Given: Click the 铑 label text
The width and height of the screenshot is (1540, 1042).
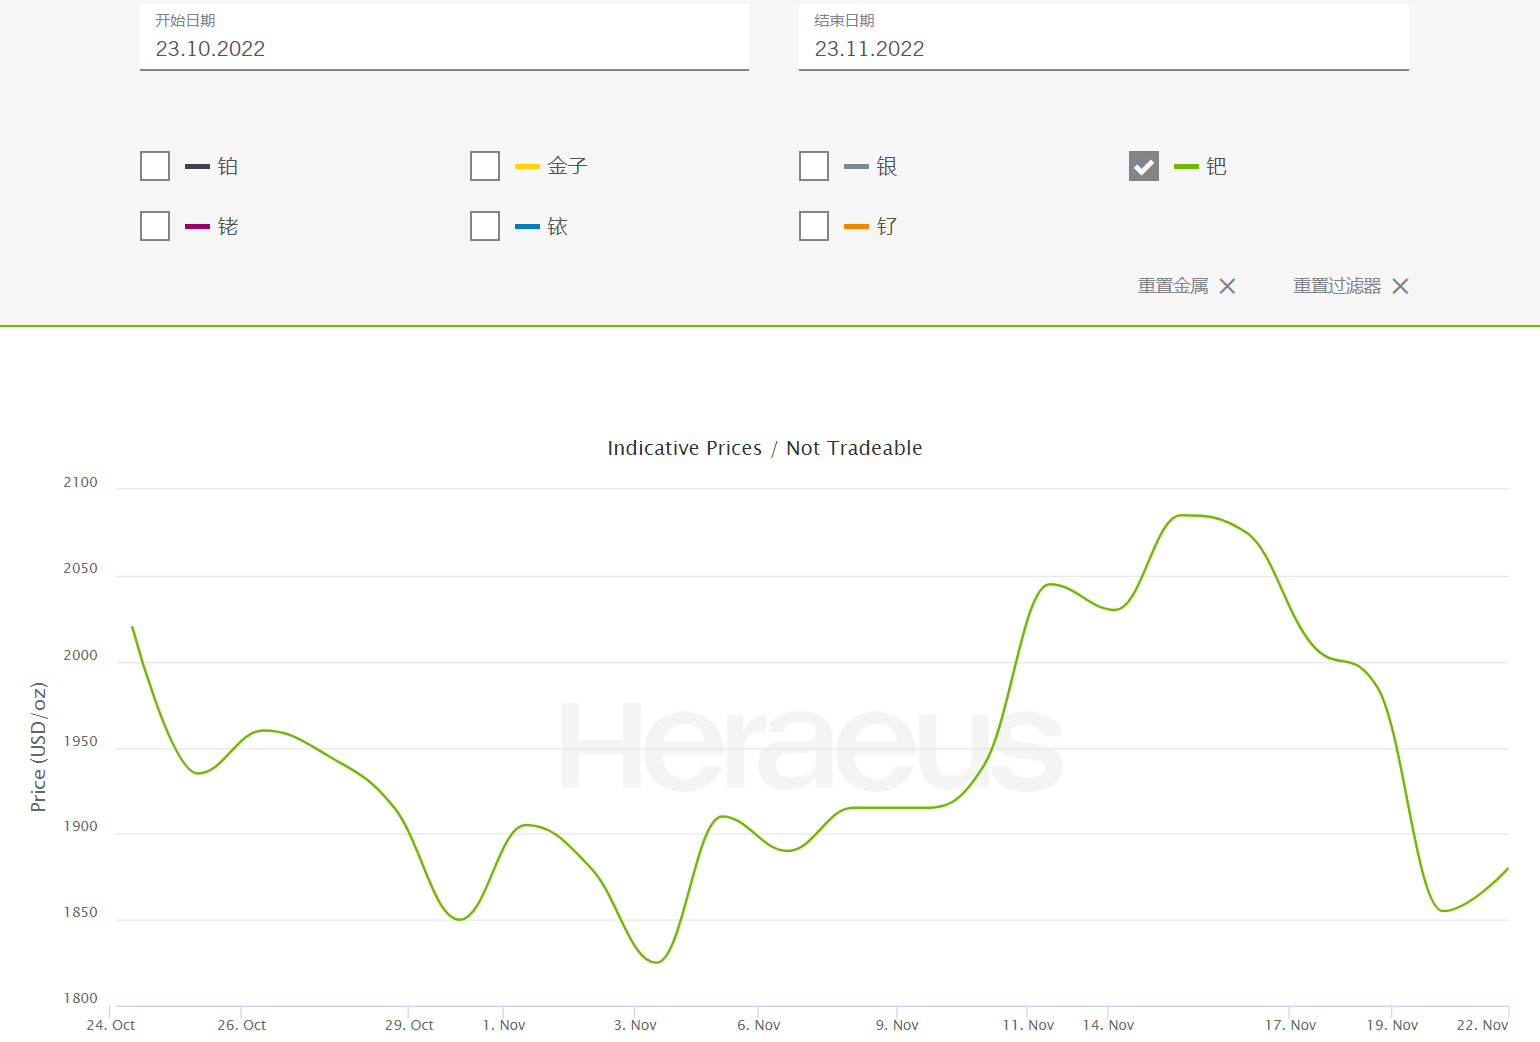Looking at the screenshot, I should click(x=228, y=226).
